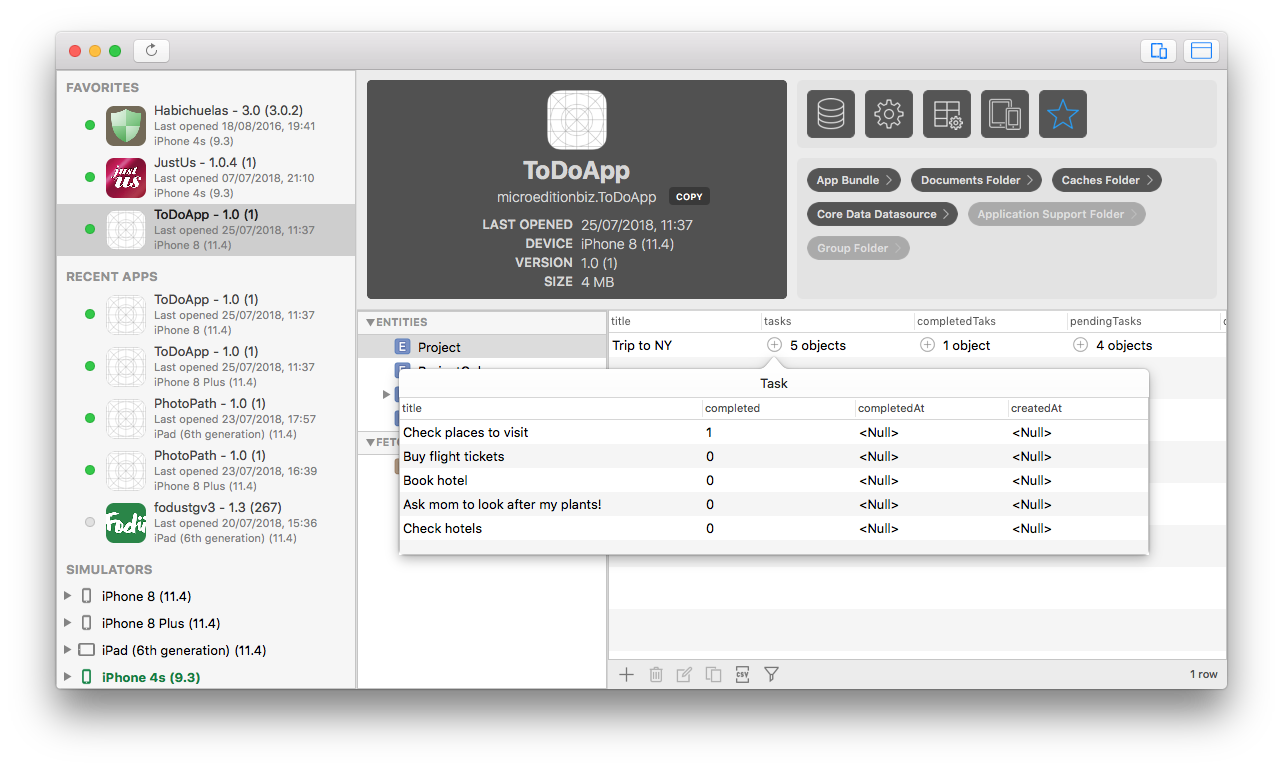Add a new row with plus icon
This screenshot has height=769, width=1283.
pyautogui.click(x=626, y=675)
